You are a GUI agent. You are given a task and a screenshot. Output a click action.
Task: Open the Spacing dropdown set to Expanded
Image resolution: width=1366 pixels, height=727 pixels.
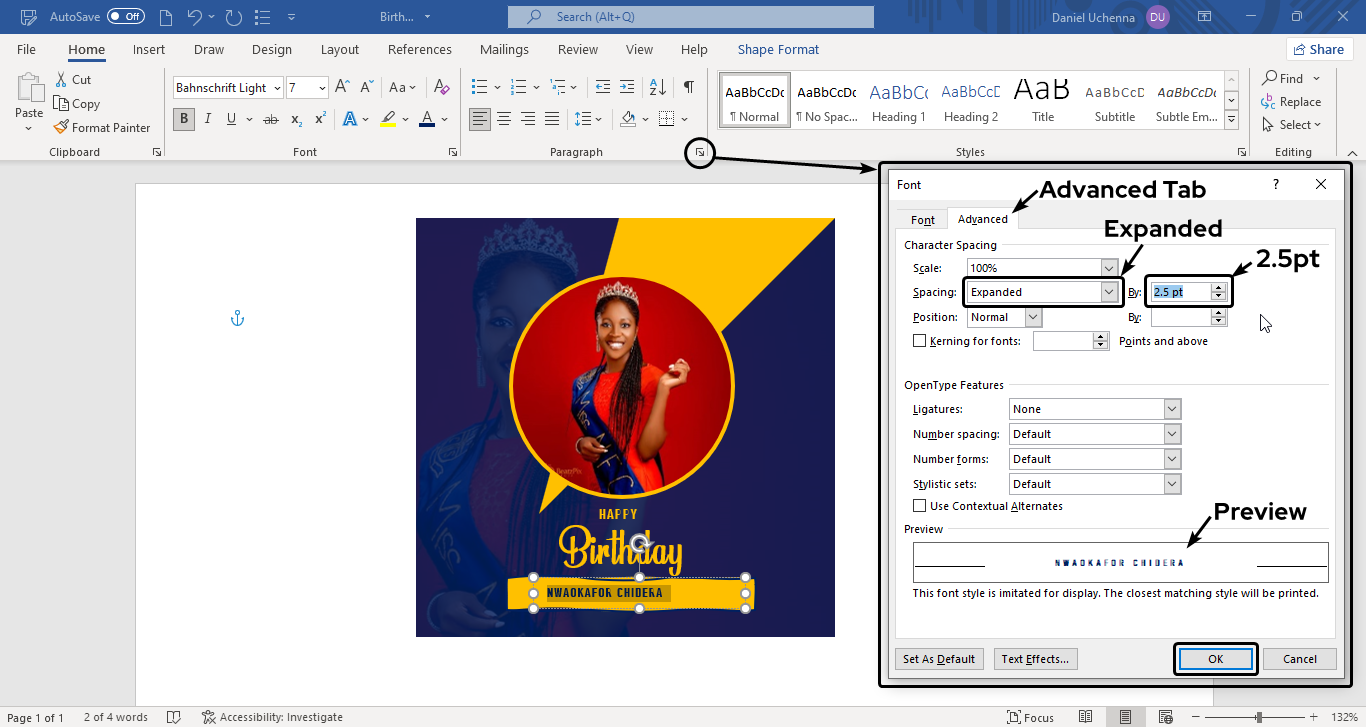tap(1108, 292)
